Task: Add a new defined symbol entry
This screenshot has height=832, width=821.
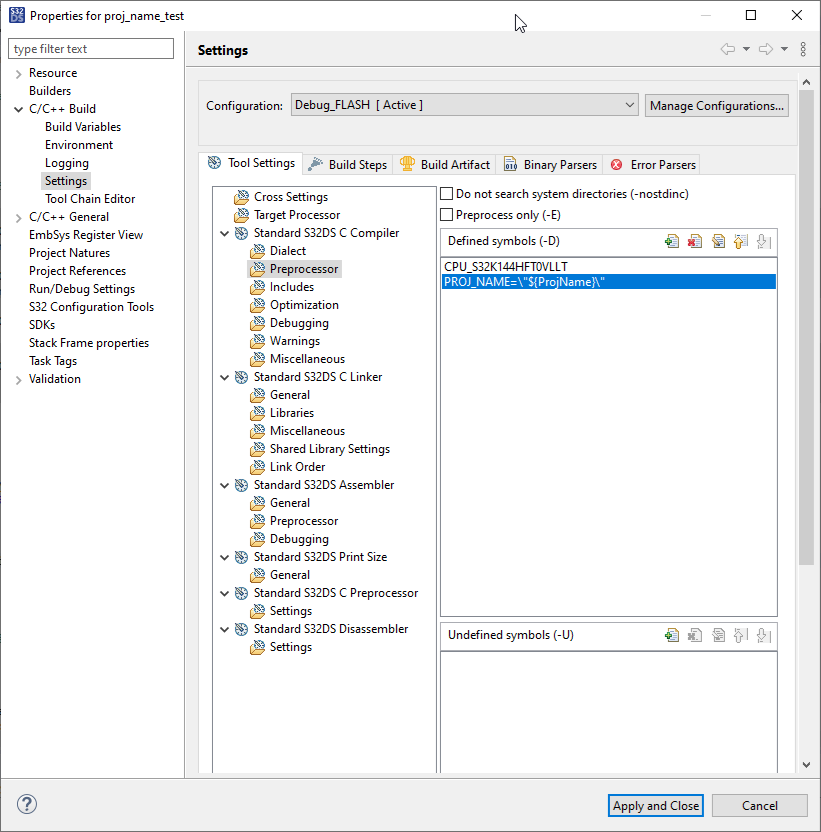Action: tap(672, 240)
